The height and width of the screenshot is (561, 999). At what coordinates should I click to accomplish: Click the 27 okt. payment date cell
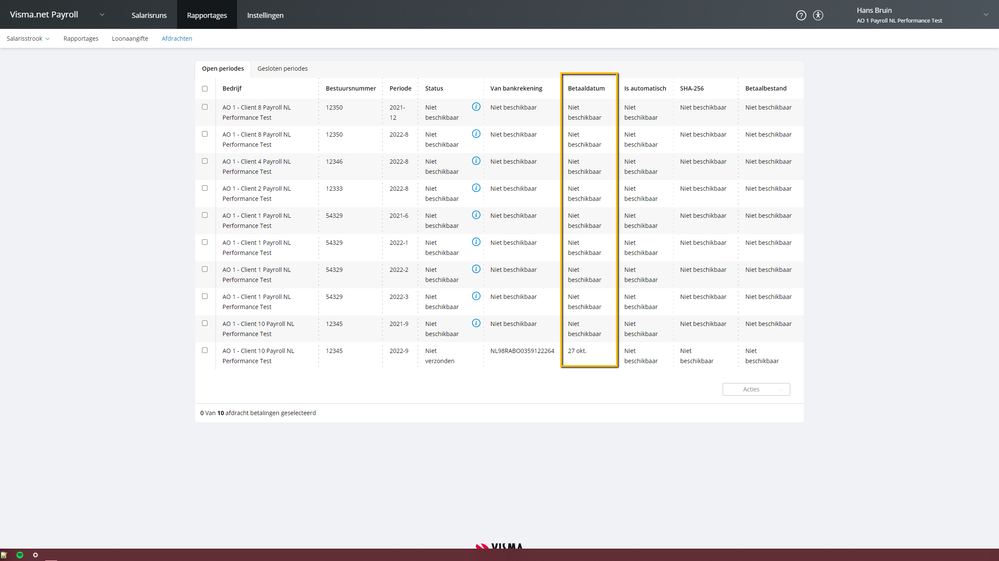(x=577, y=351)
